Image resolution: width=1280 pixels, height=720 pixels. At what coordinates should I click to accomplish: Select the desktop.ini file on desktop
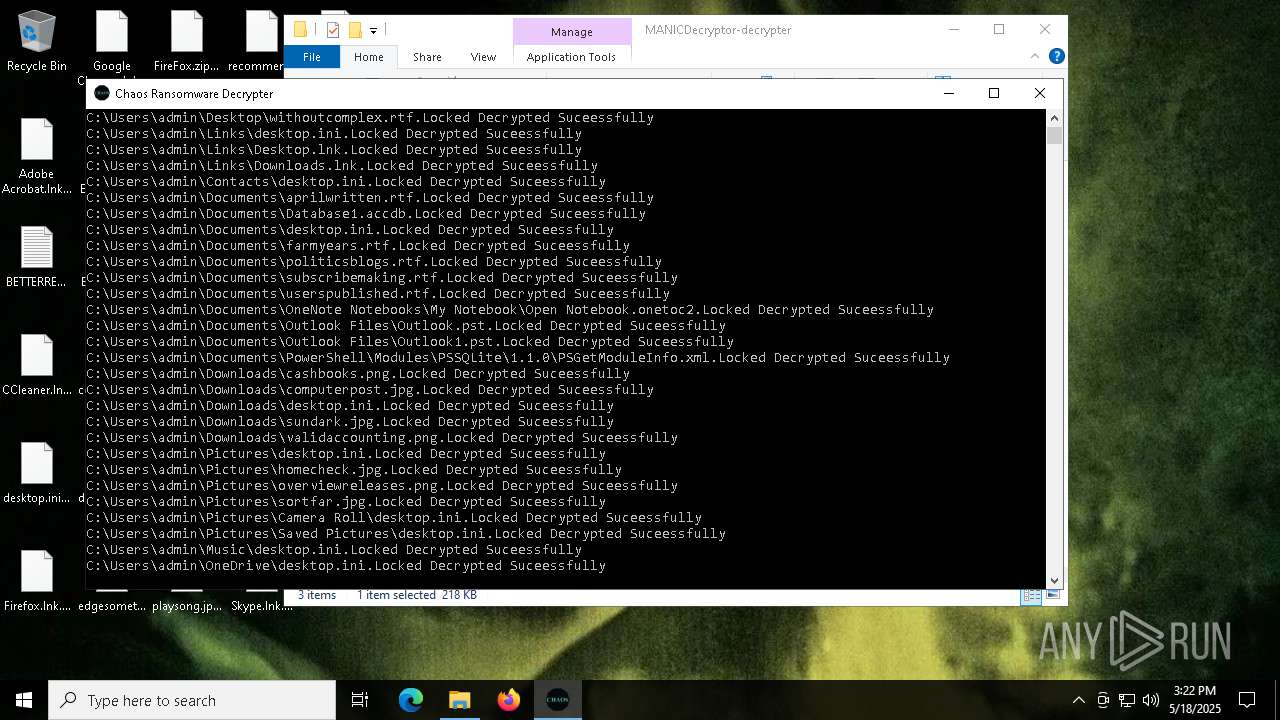coord(37,473)
